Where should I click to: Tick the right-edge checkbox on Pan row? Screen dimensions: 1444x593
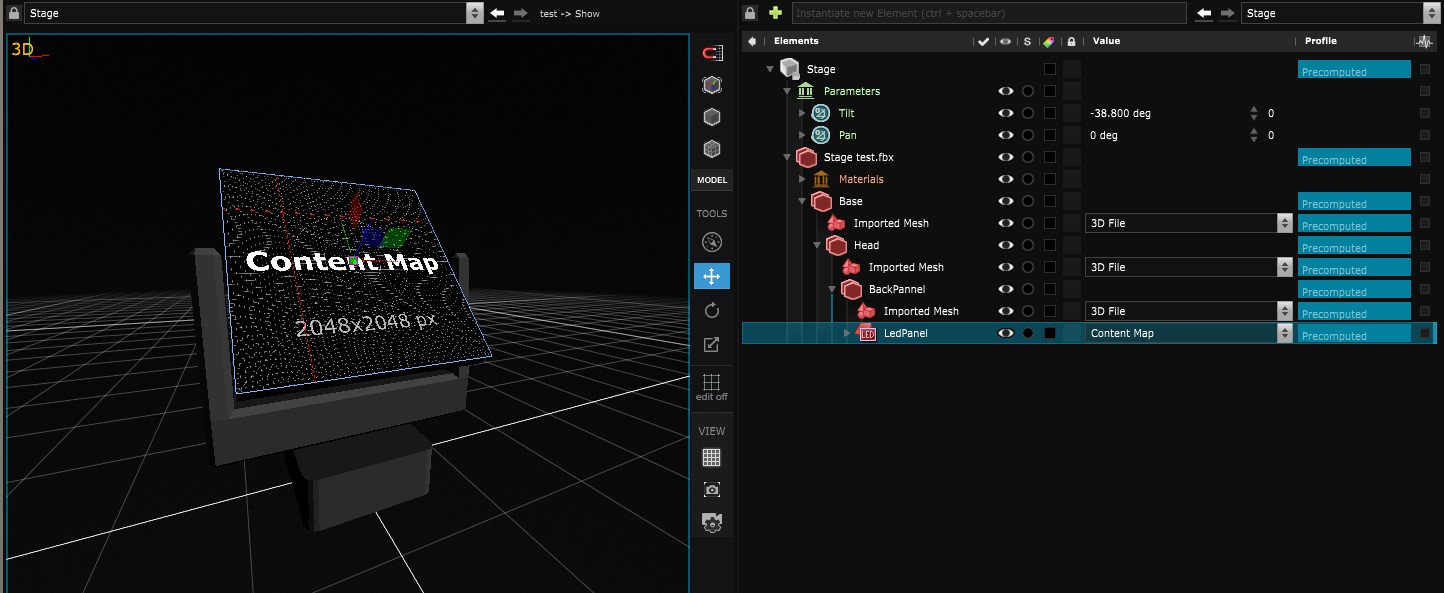tap(1425, 135)
